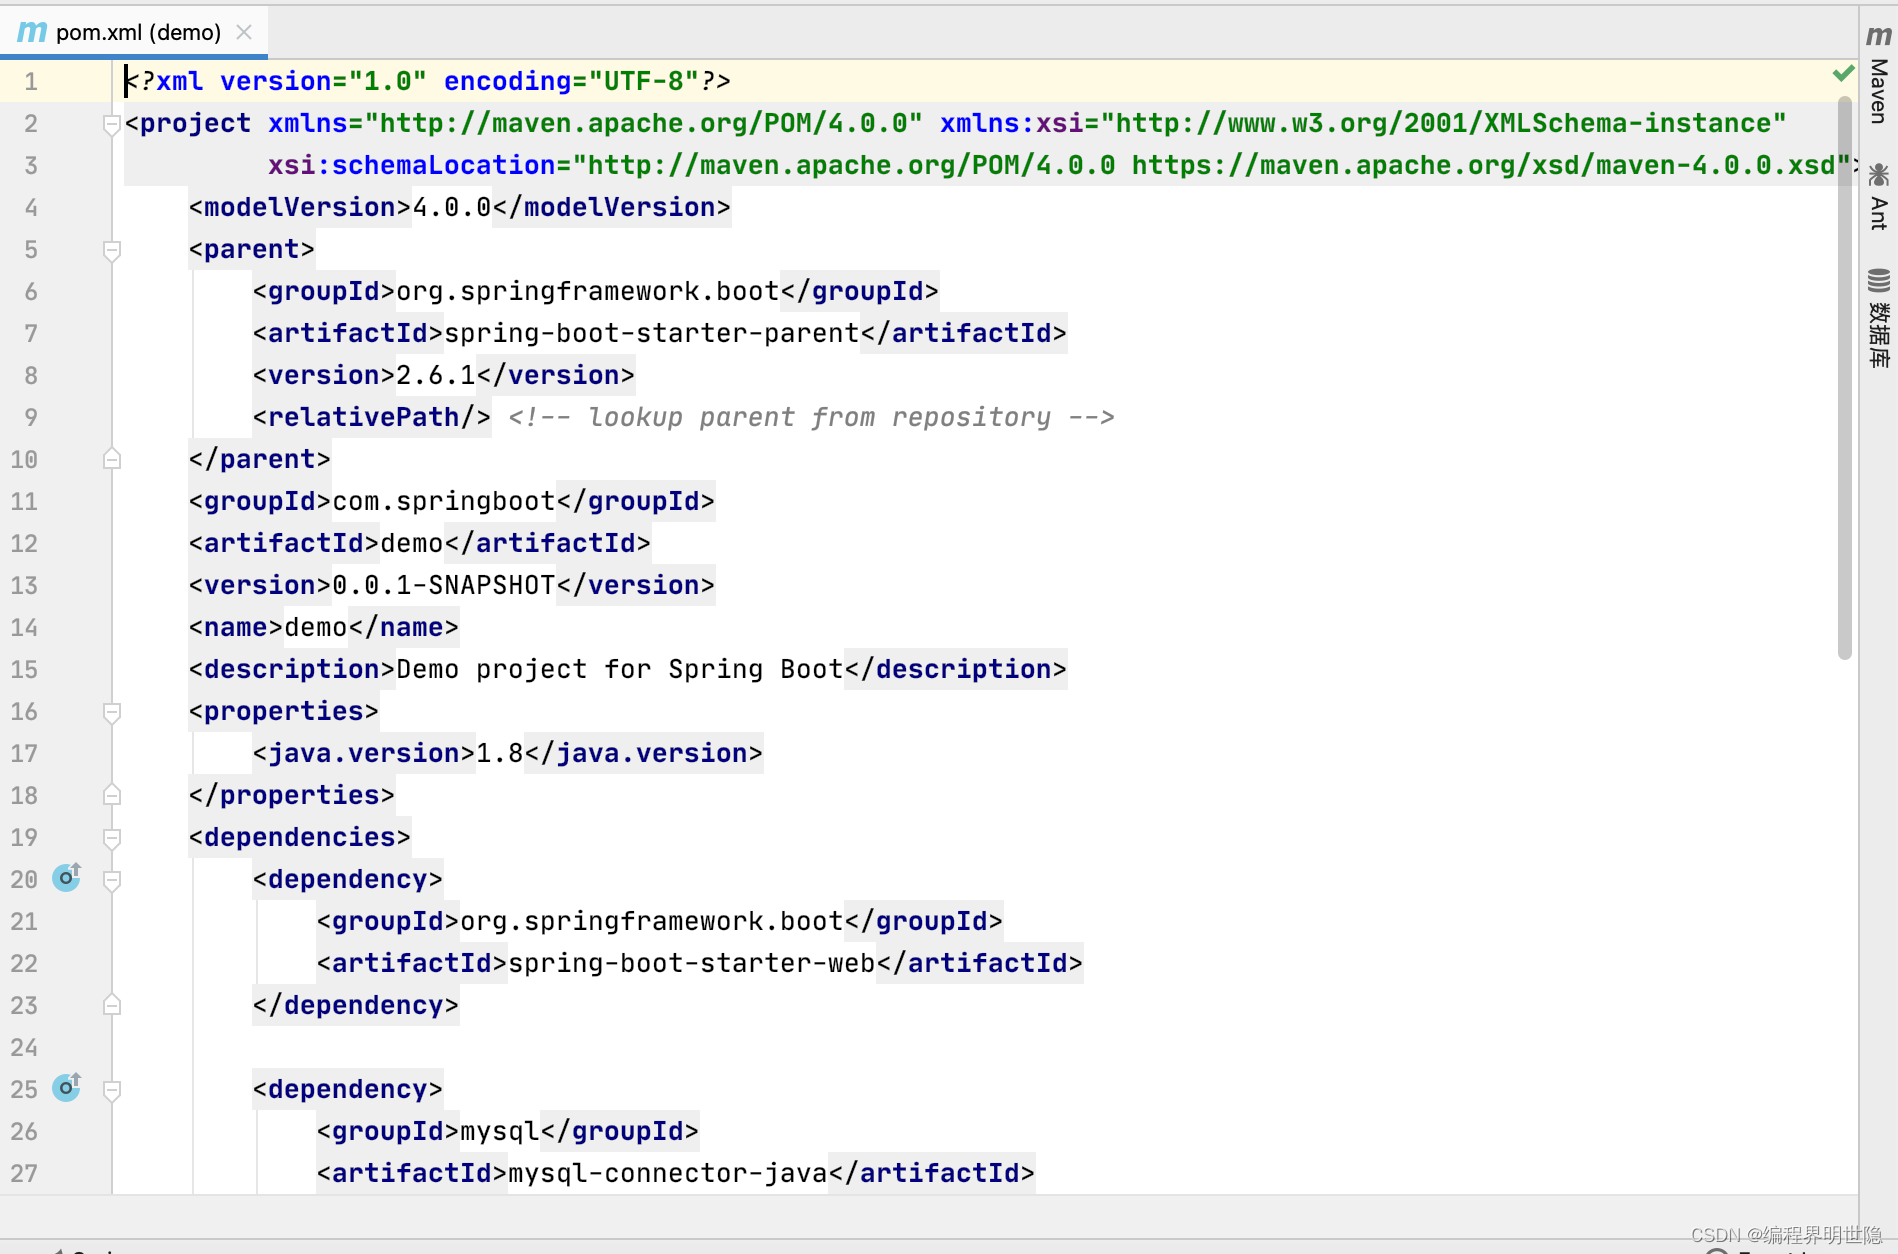Image resolution: width=1898 pixels, height=1254 pixels.
Task: Click spring-boot-starter-web artifactId text
Action: (692, 963)
